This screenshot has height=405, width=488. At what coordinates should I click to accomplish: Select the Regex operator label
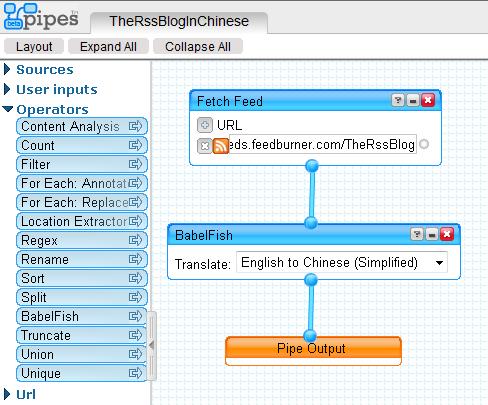click(x=39, y=241)
